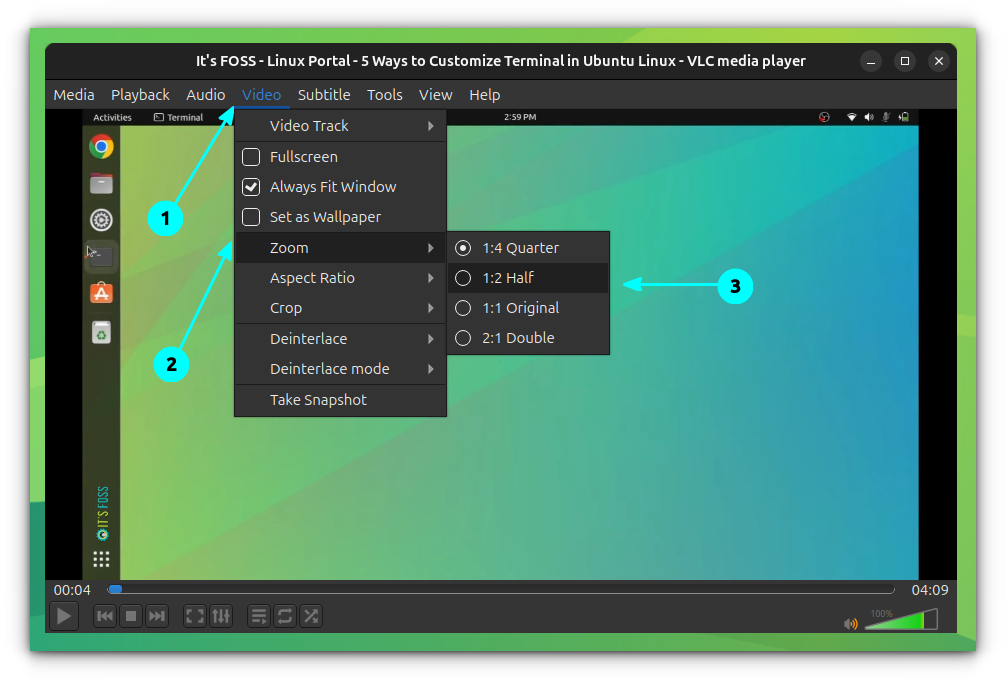
Task: Close the open Video menu
Action: click(261, 95)
